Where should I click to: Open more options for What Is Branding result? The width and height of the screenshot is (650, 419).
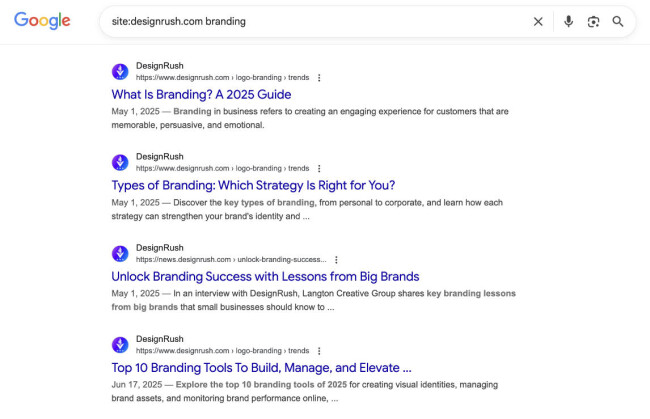pyautogui.click(x=319, y=77)
